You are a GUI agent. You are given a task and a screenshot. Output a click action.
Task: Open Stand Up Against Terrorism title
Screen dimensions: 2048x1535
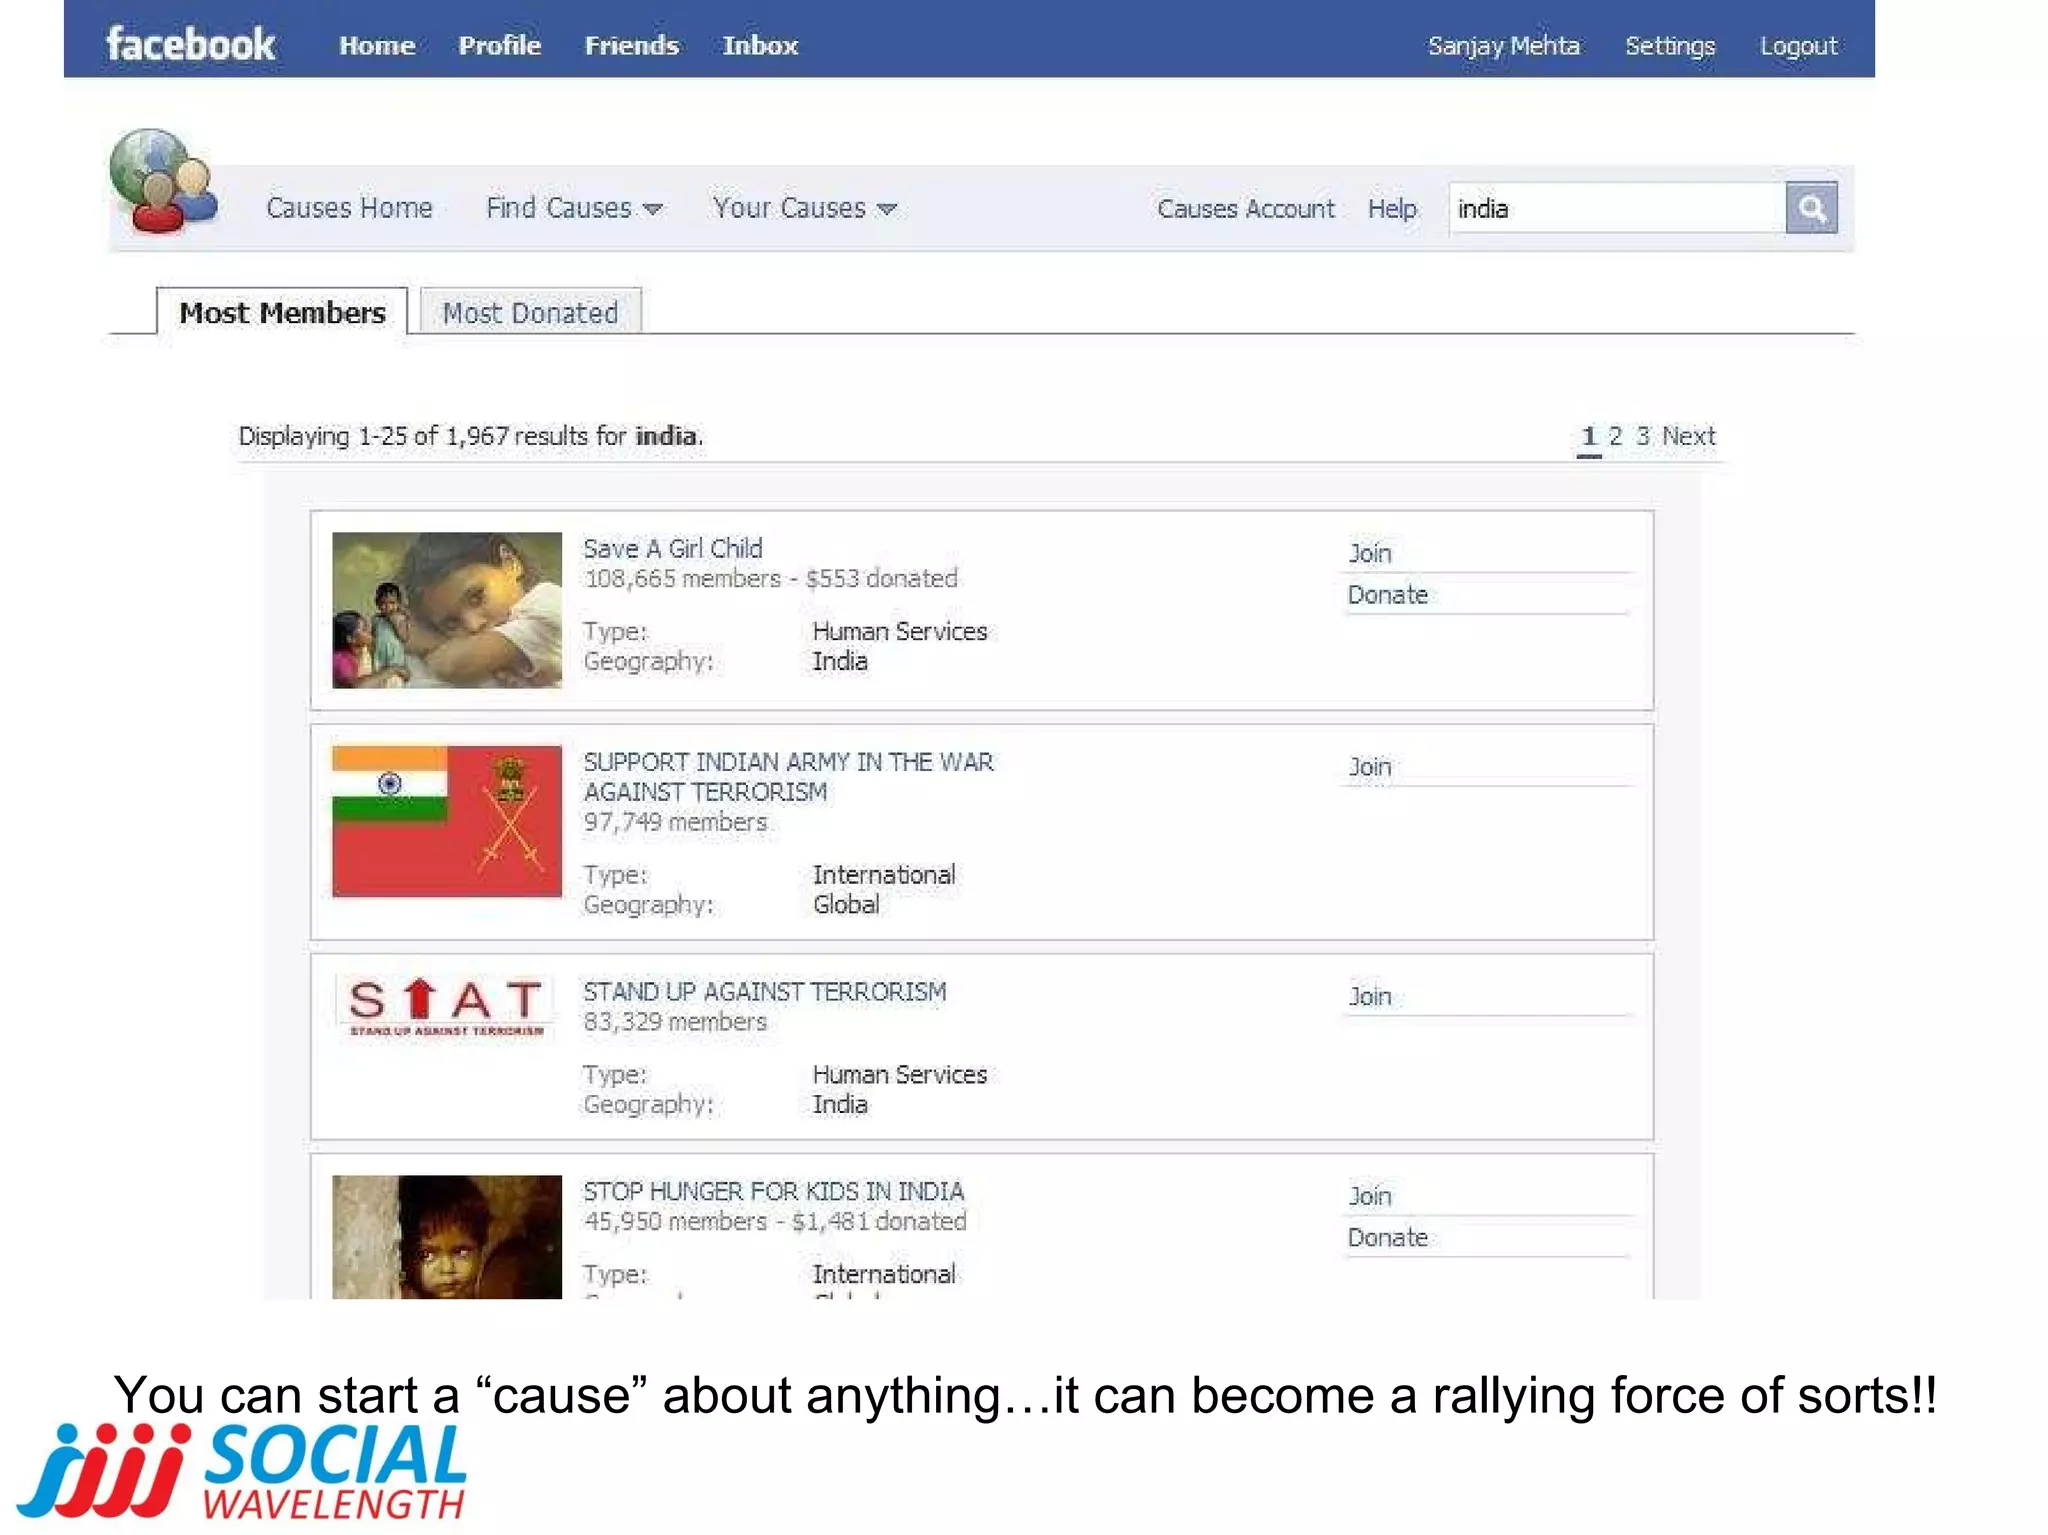(764, 992)
